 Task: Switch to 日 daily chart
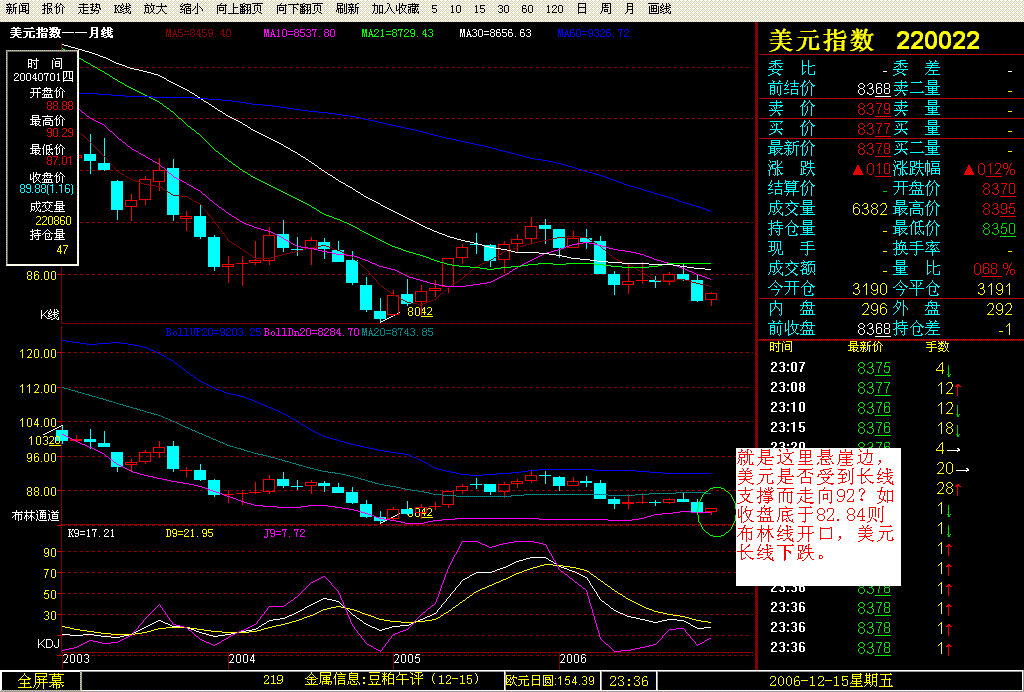point(582,9)
